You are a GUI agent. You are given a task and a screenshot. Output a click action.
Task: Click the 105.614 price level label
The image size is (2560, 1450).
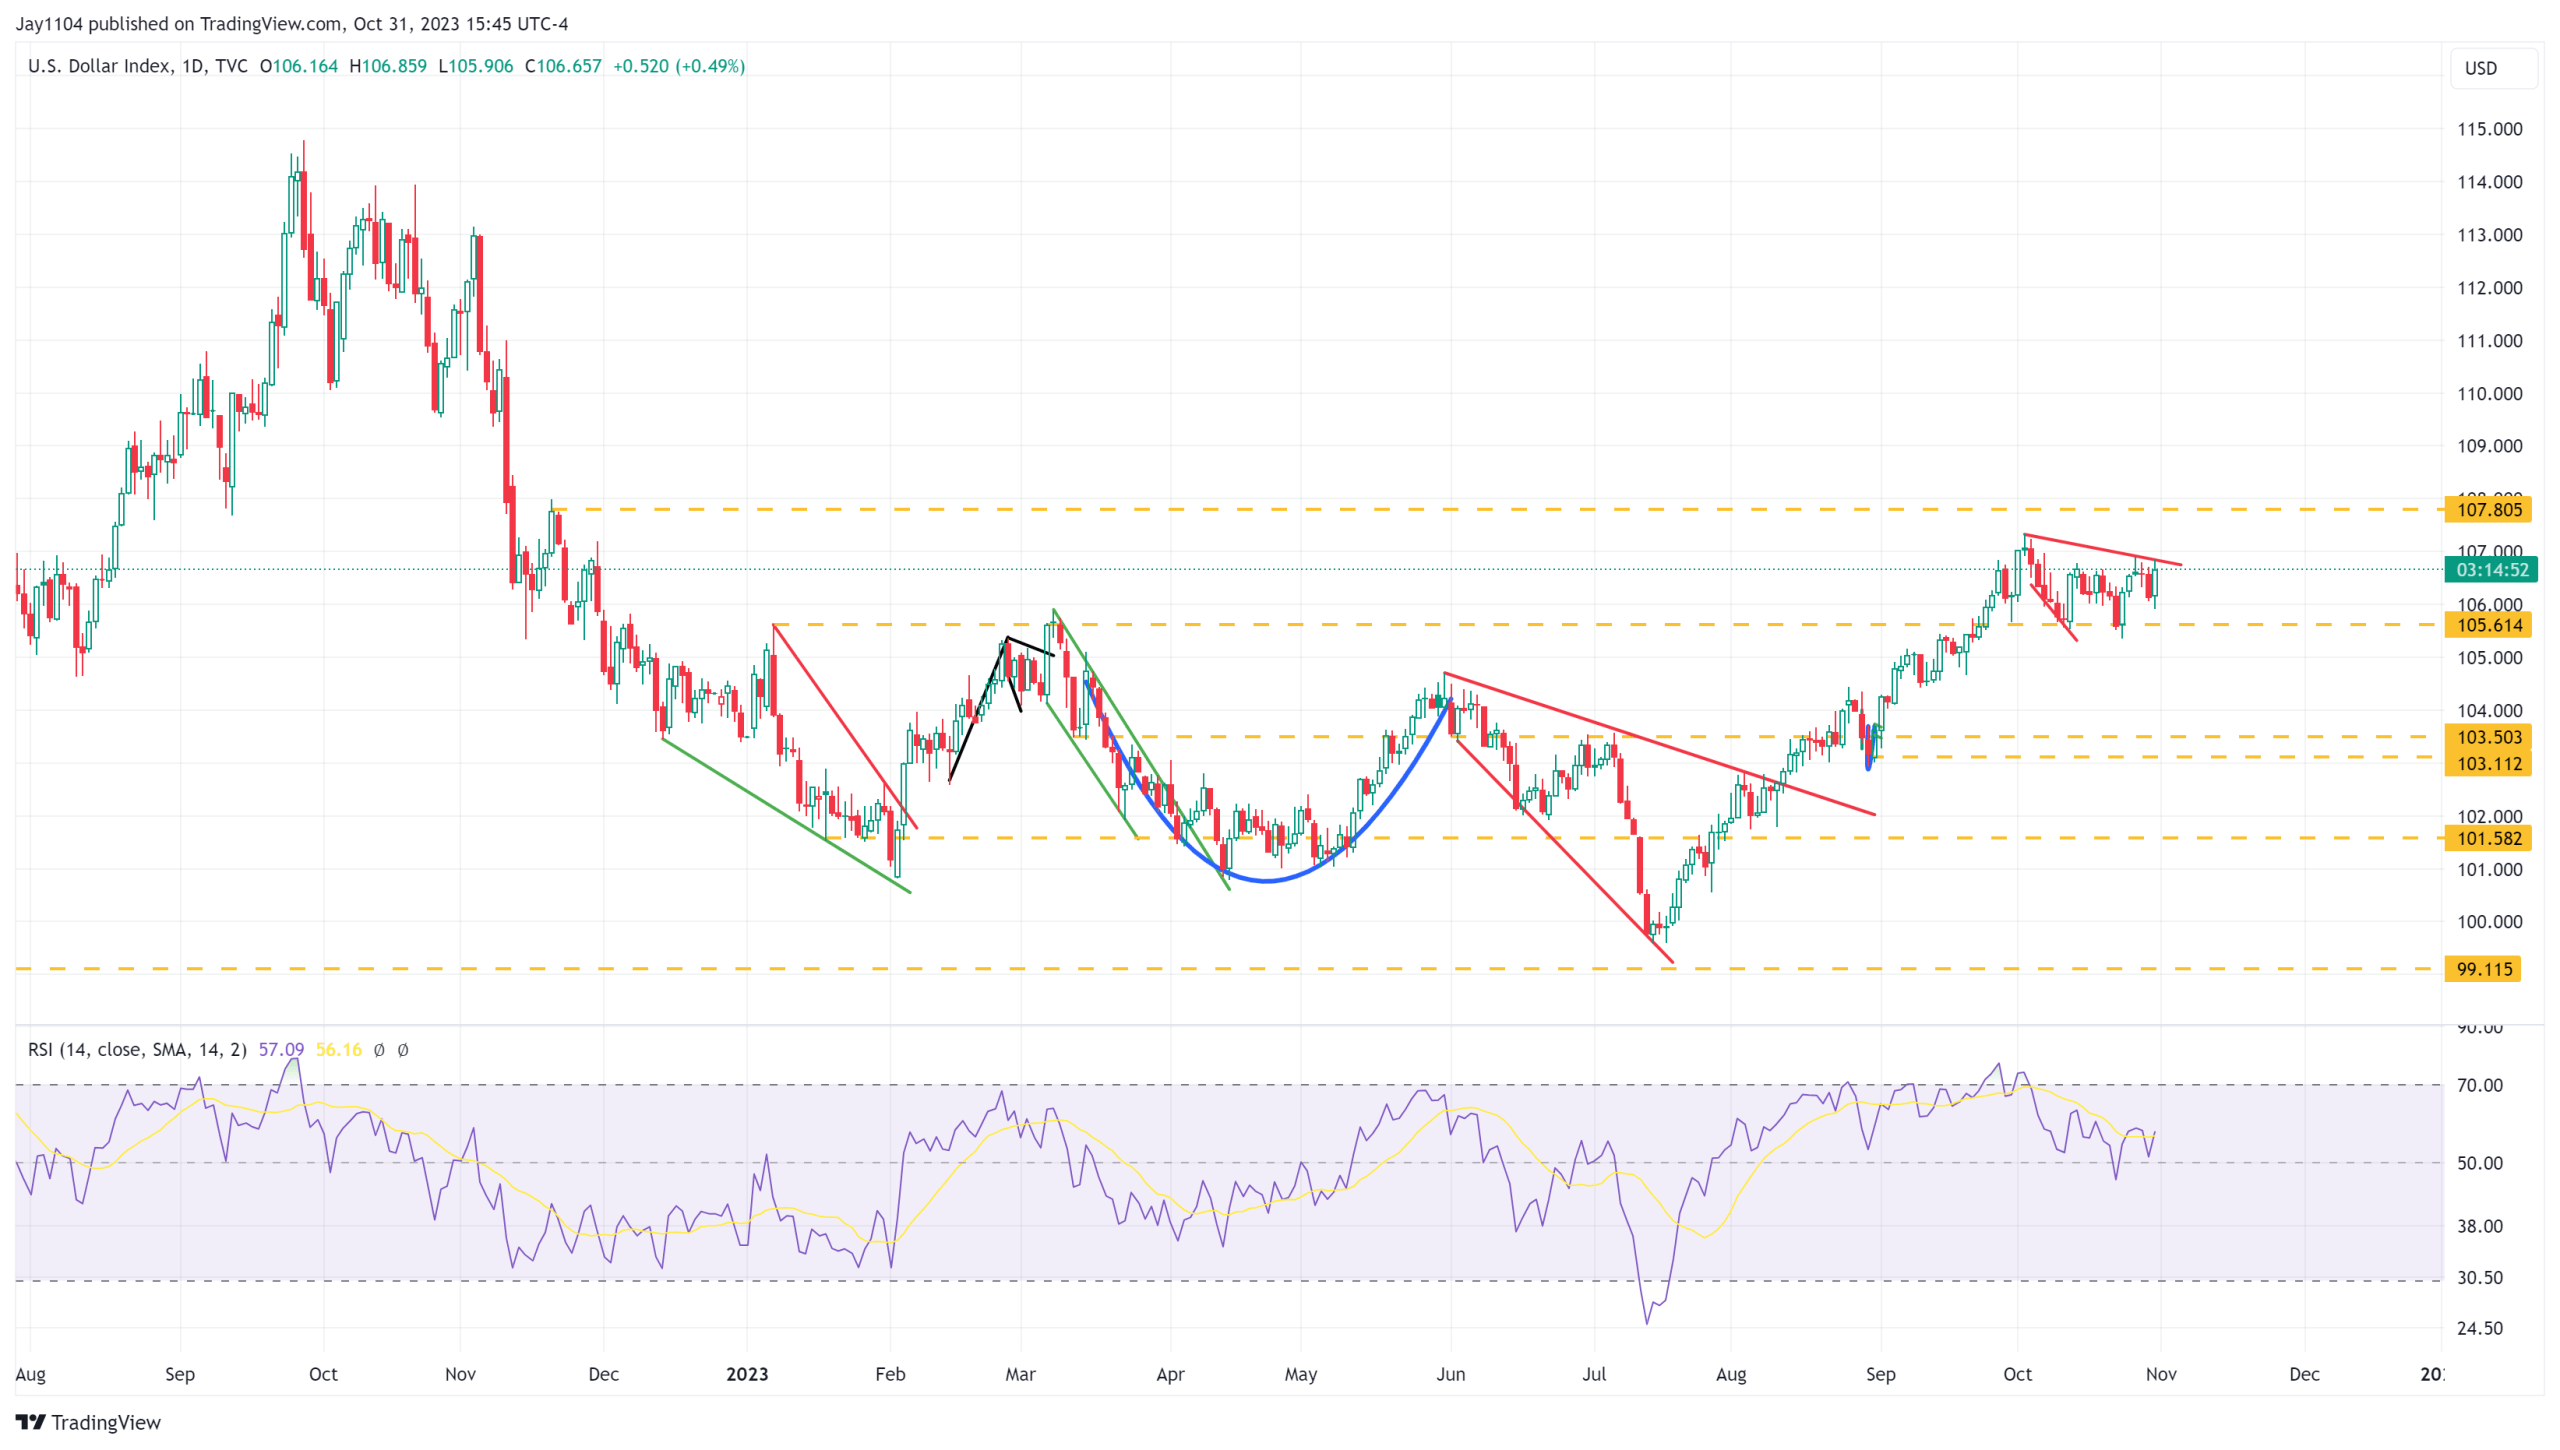pos(2489,626)
